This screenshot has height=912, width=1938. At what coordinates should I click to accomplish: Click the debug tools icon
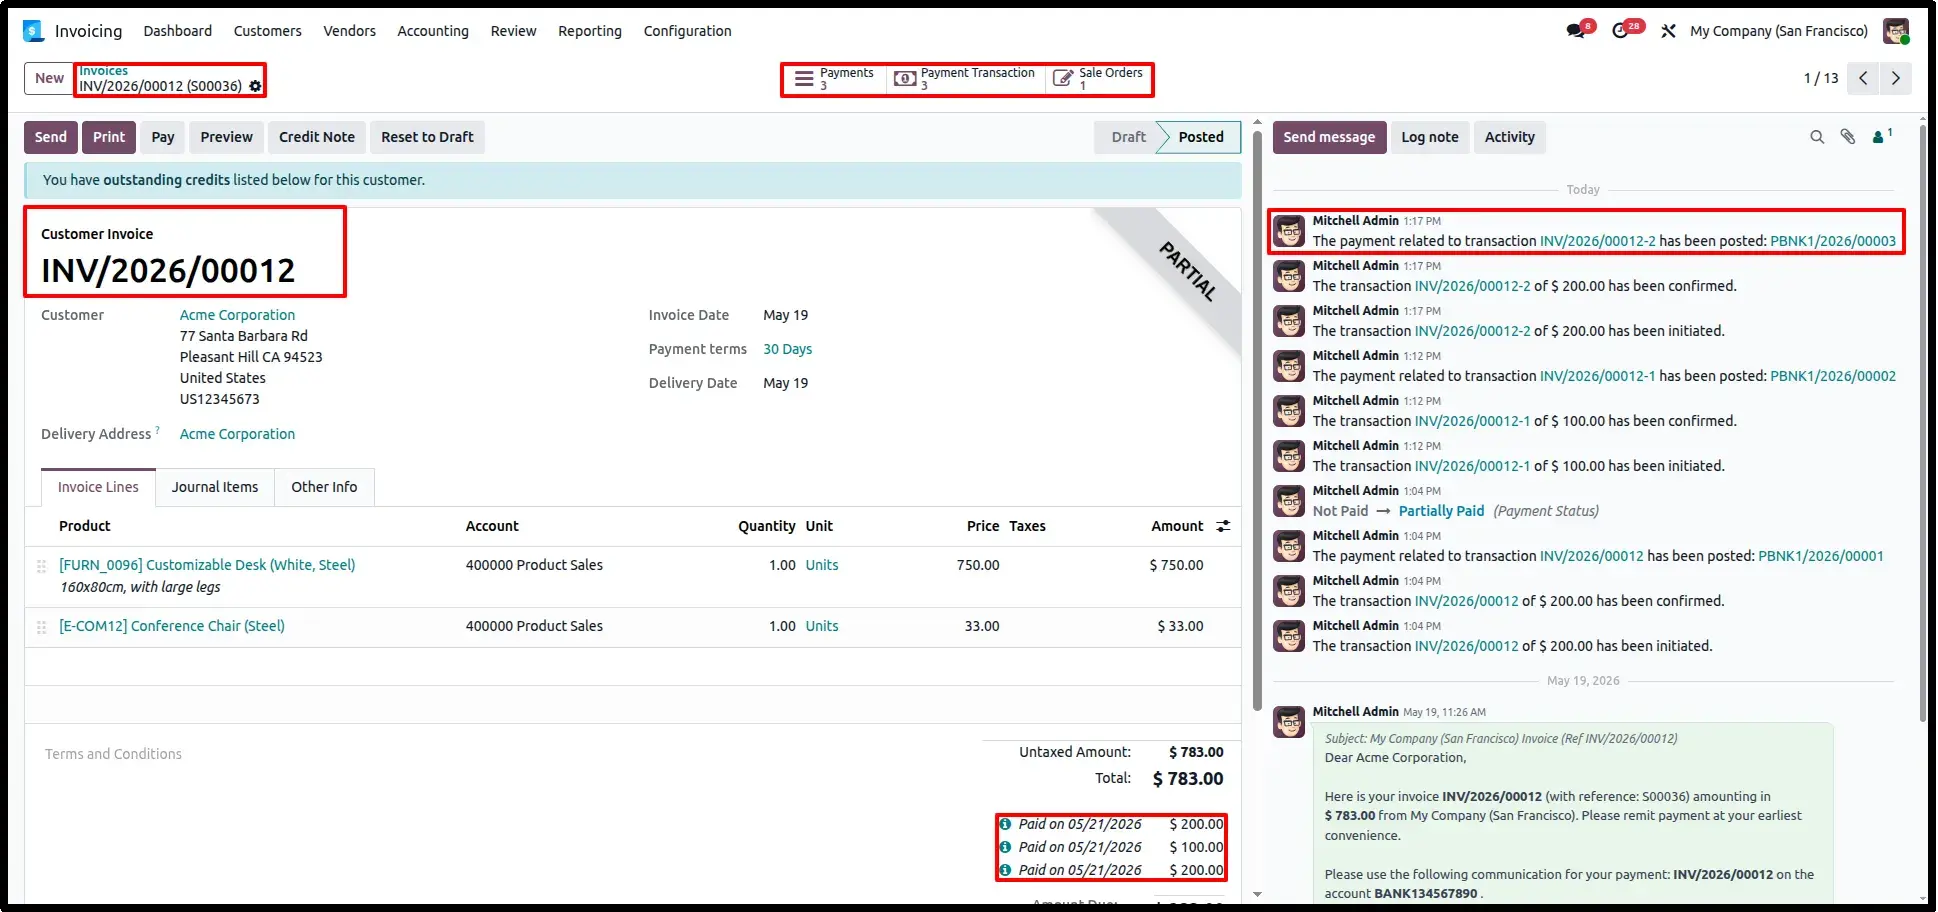pyautogui.click(x=1668, y=31)
